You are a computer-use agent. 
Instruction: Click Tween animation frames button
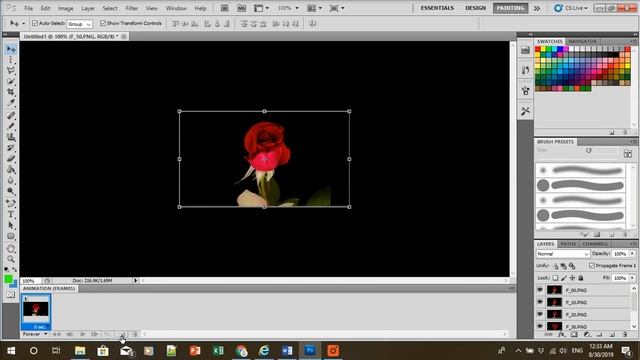pos(108,334)
